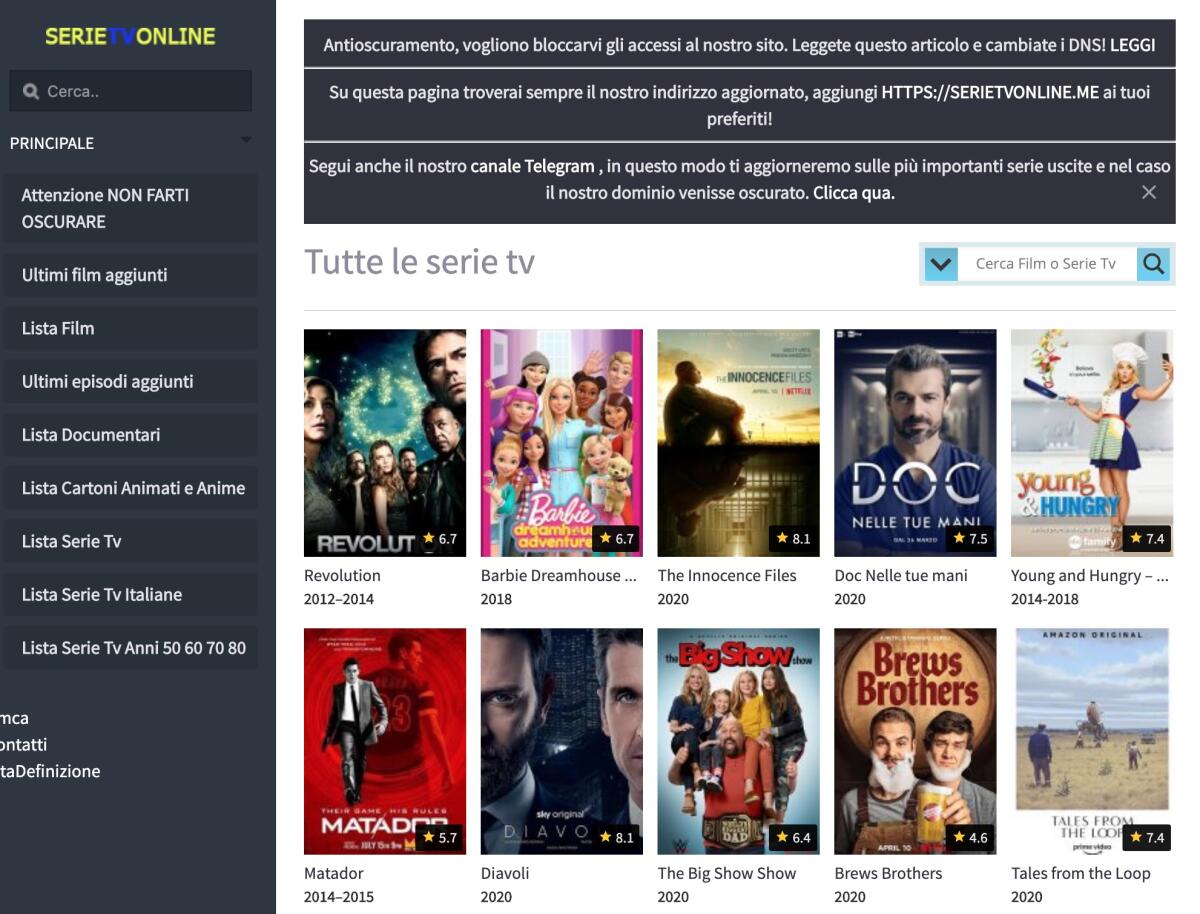Click the LEGGI link in the DNS warning banner
Viewport: 1200px width, 914px height.
coord(1134,45)
